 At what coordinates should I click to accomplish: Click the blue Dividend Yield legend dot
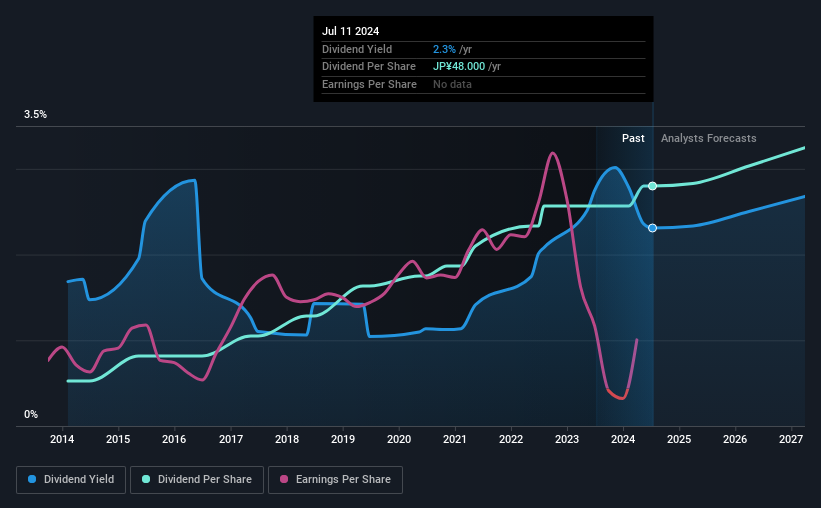32,479
